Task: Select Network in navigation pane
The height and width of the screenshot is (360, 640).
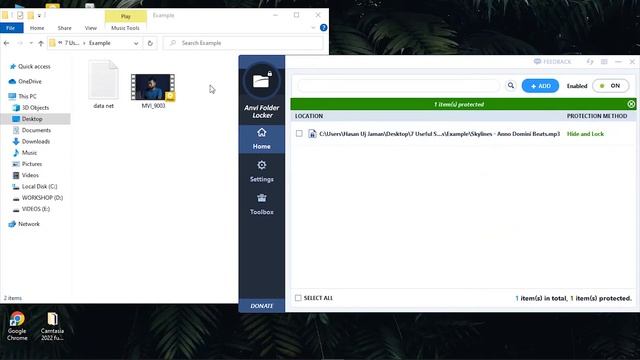Action: point(29,224)
